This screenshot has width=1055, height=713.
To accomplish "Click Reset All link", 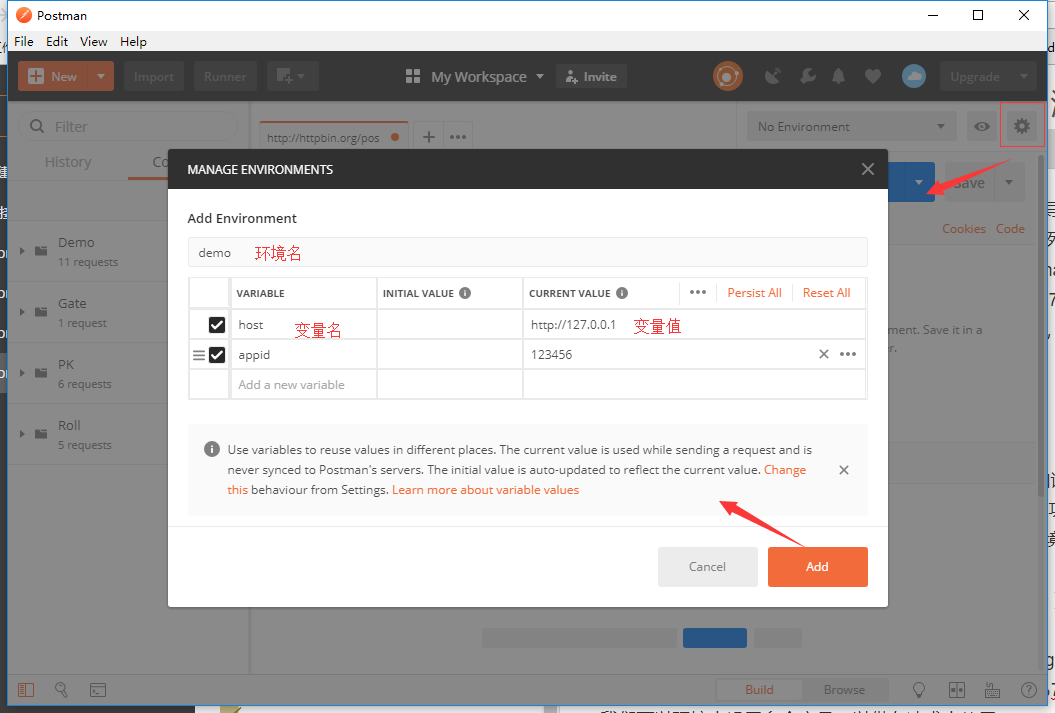I will pyautogui.click(x=826, y=293).
